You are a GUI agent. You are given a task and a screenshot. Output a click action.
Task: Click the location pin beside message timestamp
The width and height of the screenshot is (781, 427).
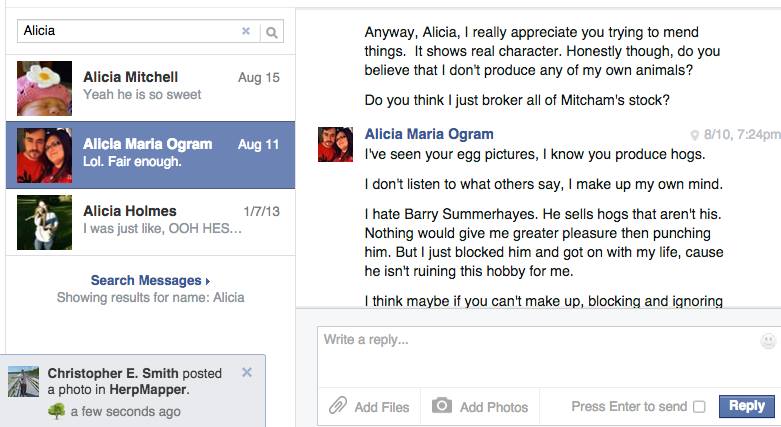tap(694, 135)
